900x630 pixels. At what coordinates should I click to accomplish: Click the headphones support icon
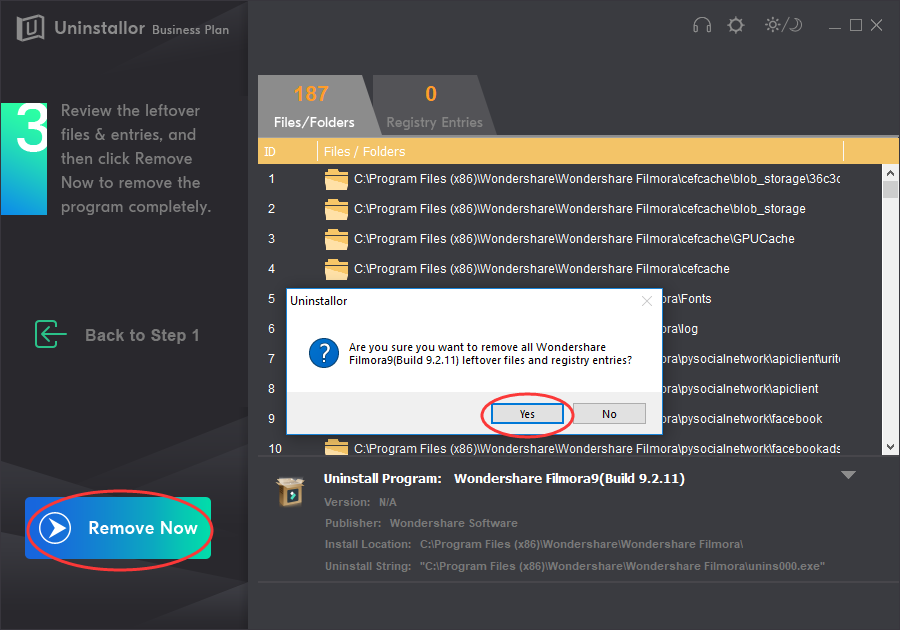(701, 25)
